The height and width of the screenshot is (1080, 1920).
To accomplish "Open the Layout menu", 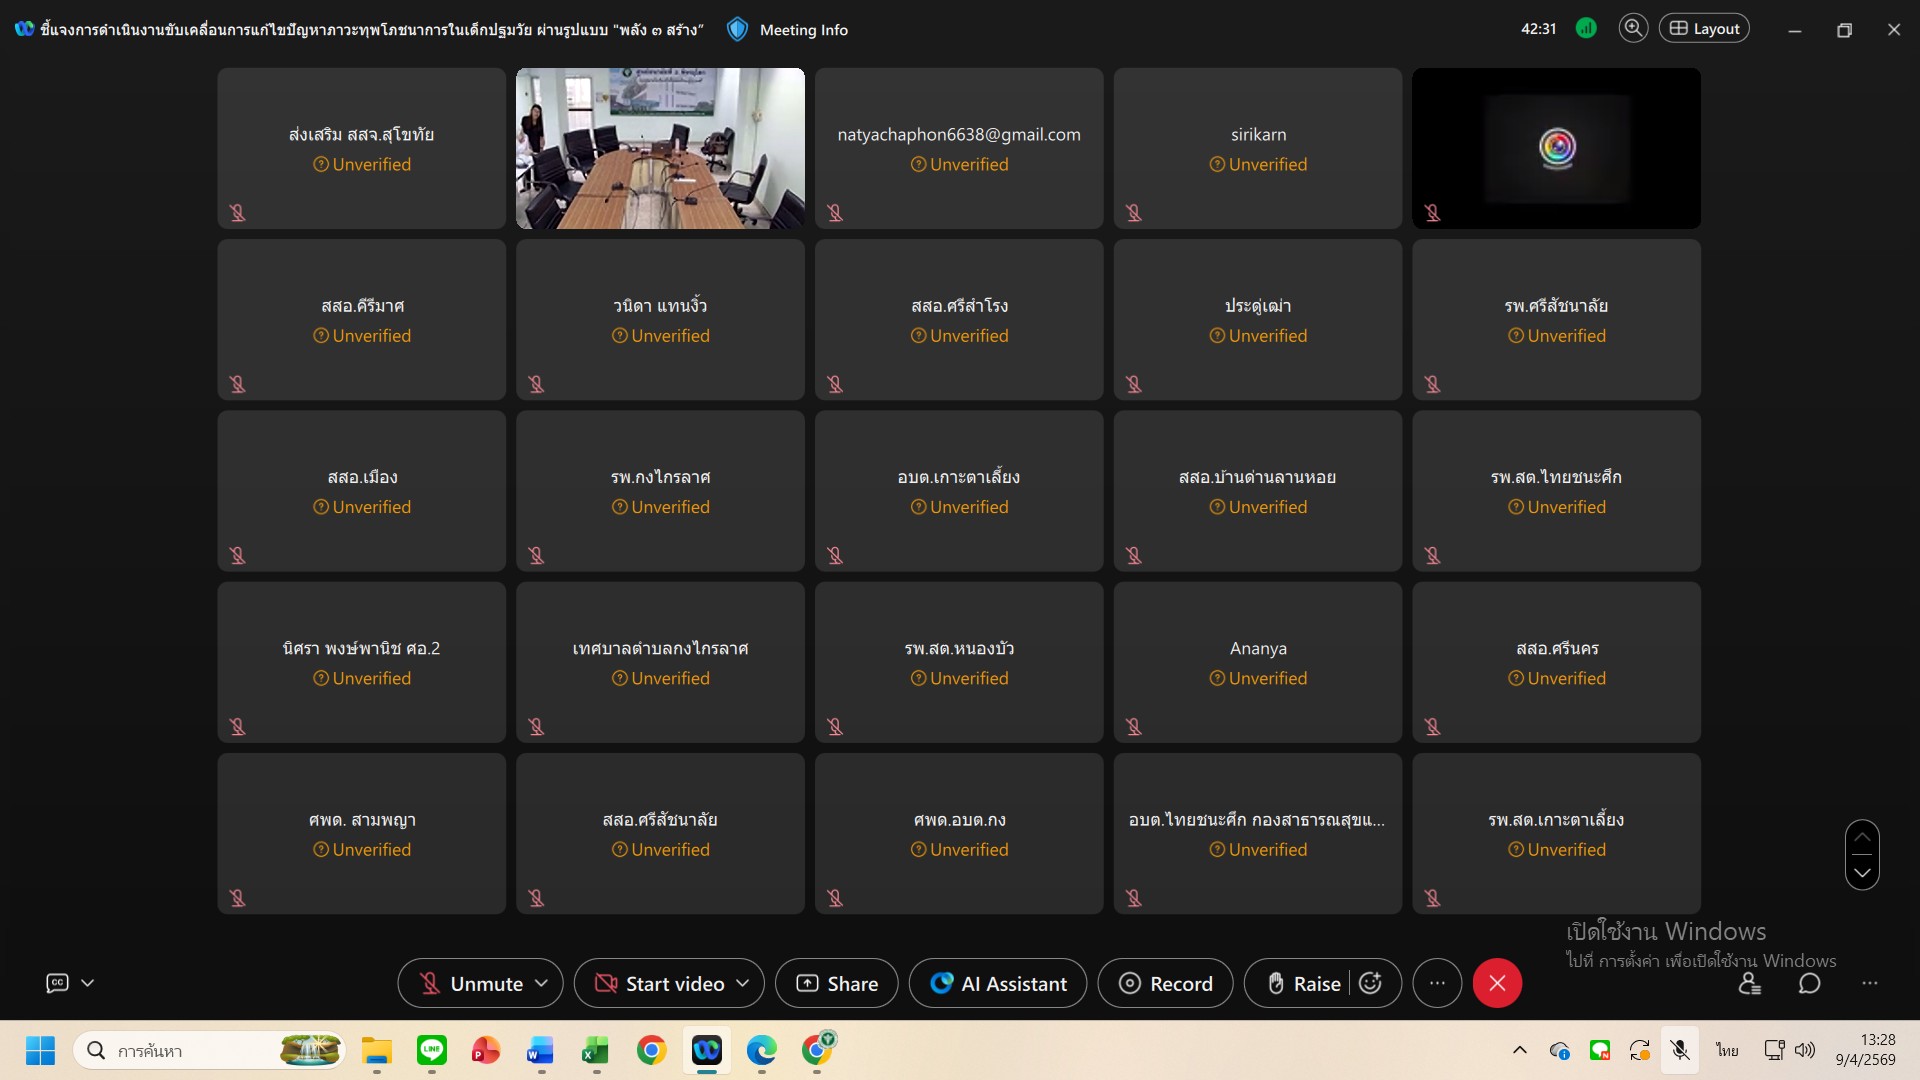I will click(x=1704, y=29).
